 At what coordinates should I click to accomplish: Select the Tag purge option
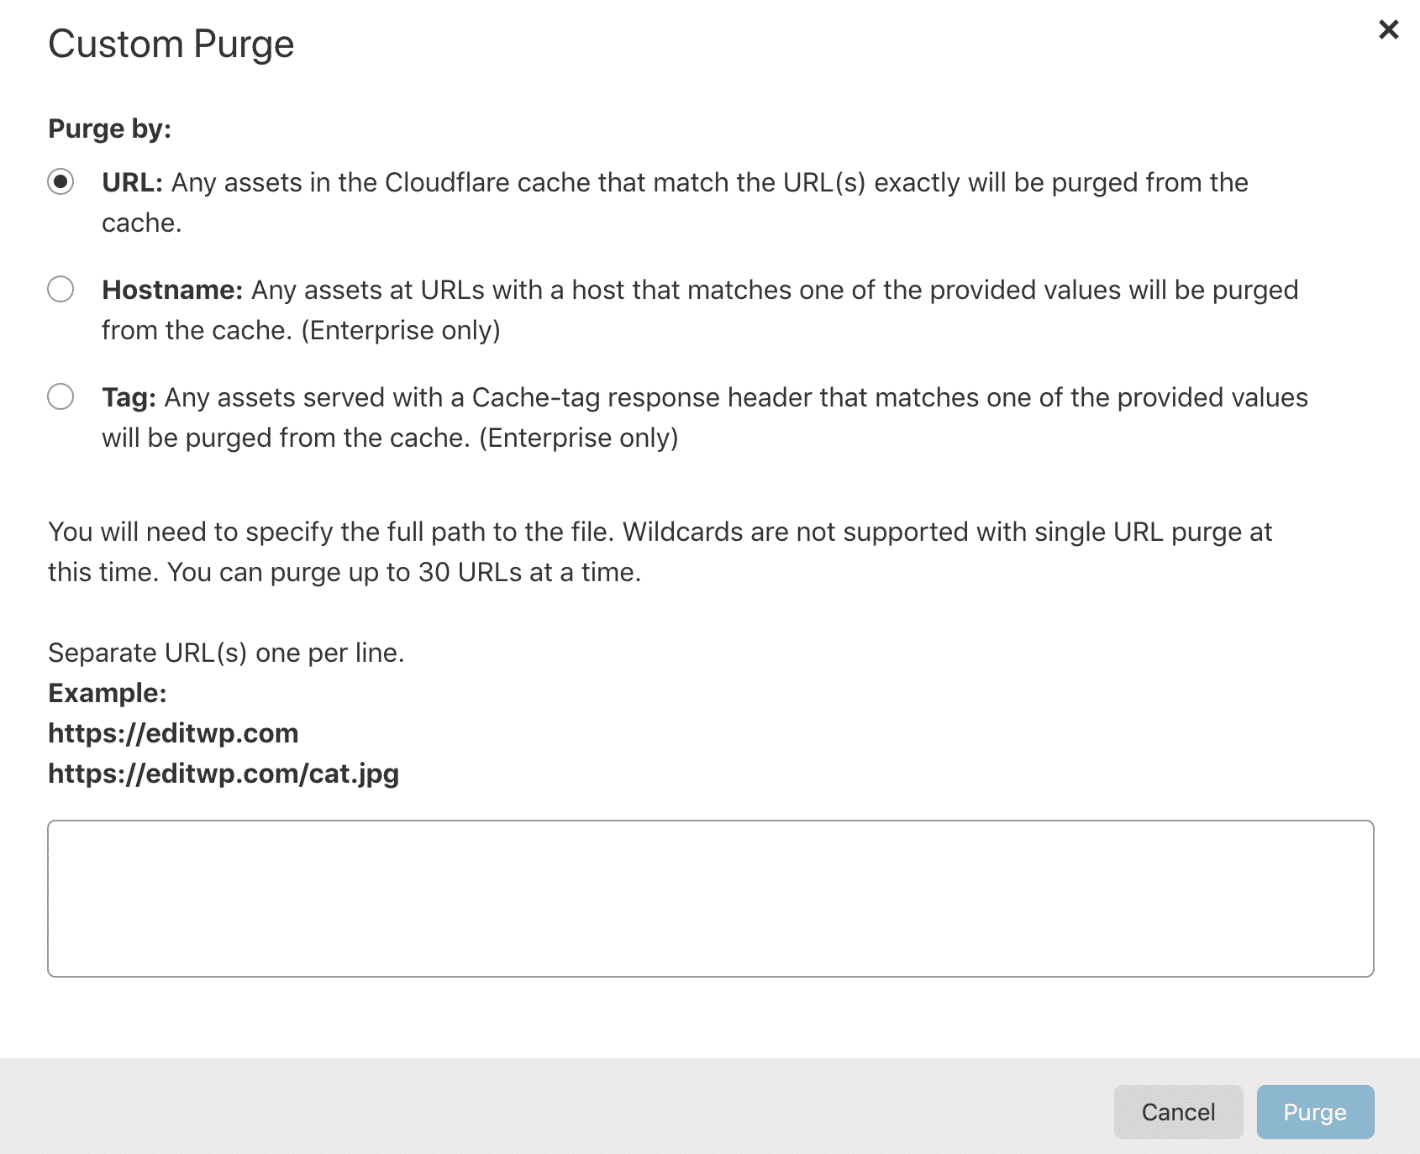60,396
